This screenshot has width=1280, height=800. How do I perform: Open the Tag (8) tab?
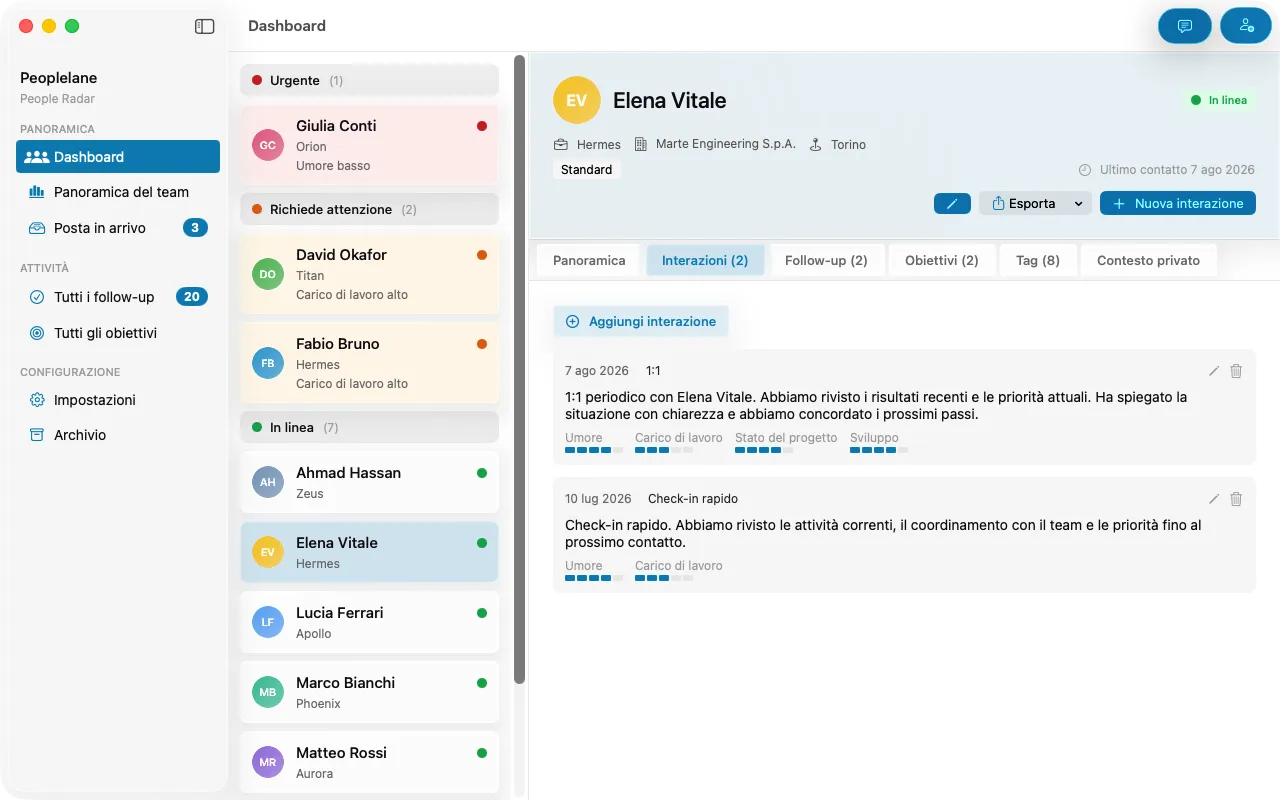click(1038, 260)
